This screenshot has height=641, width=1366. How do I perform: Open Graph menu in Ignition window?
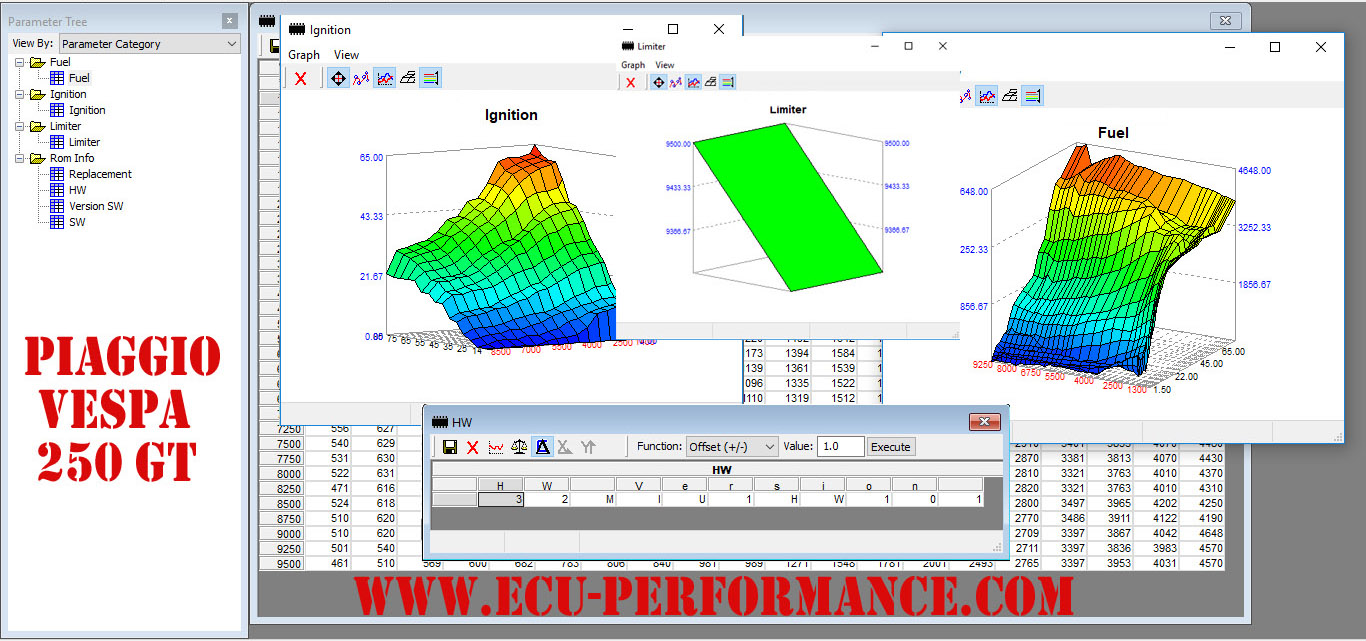coord(304,55)
